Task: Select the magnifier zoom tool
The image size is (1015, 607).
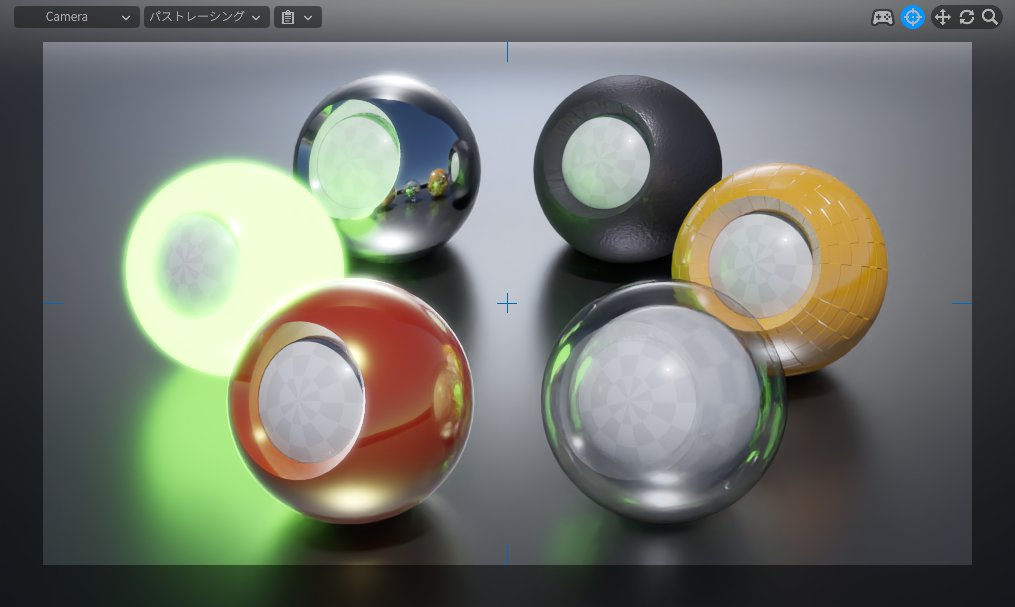Action: (989, 17)
